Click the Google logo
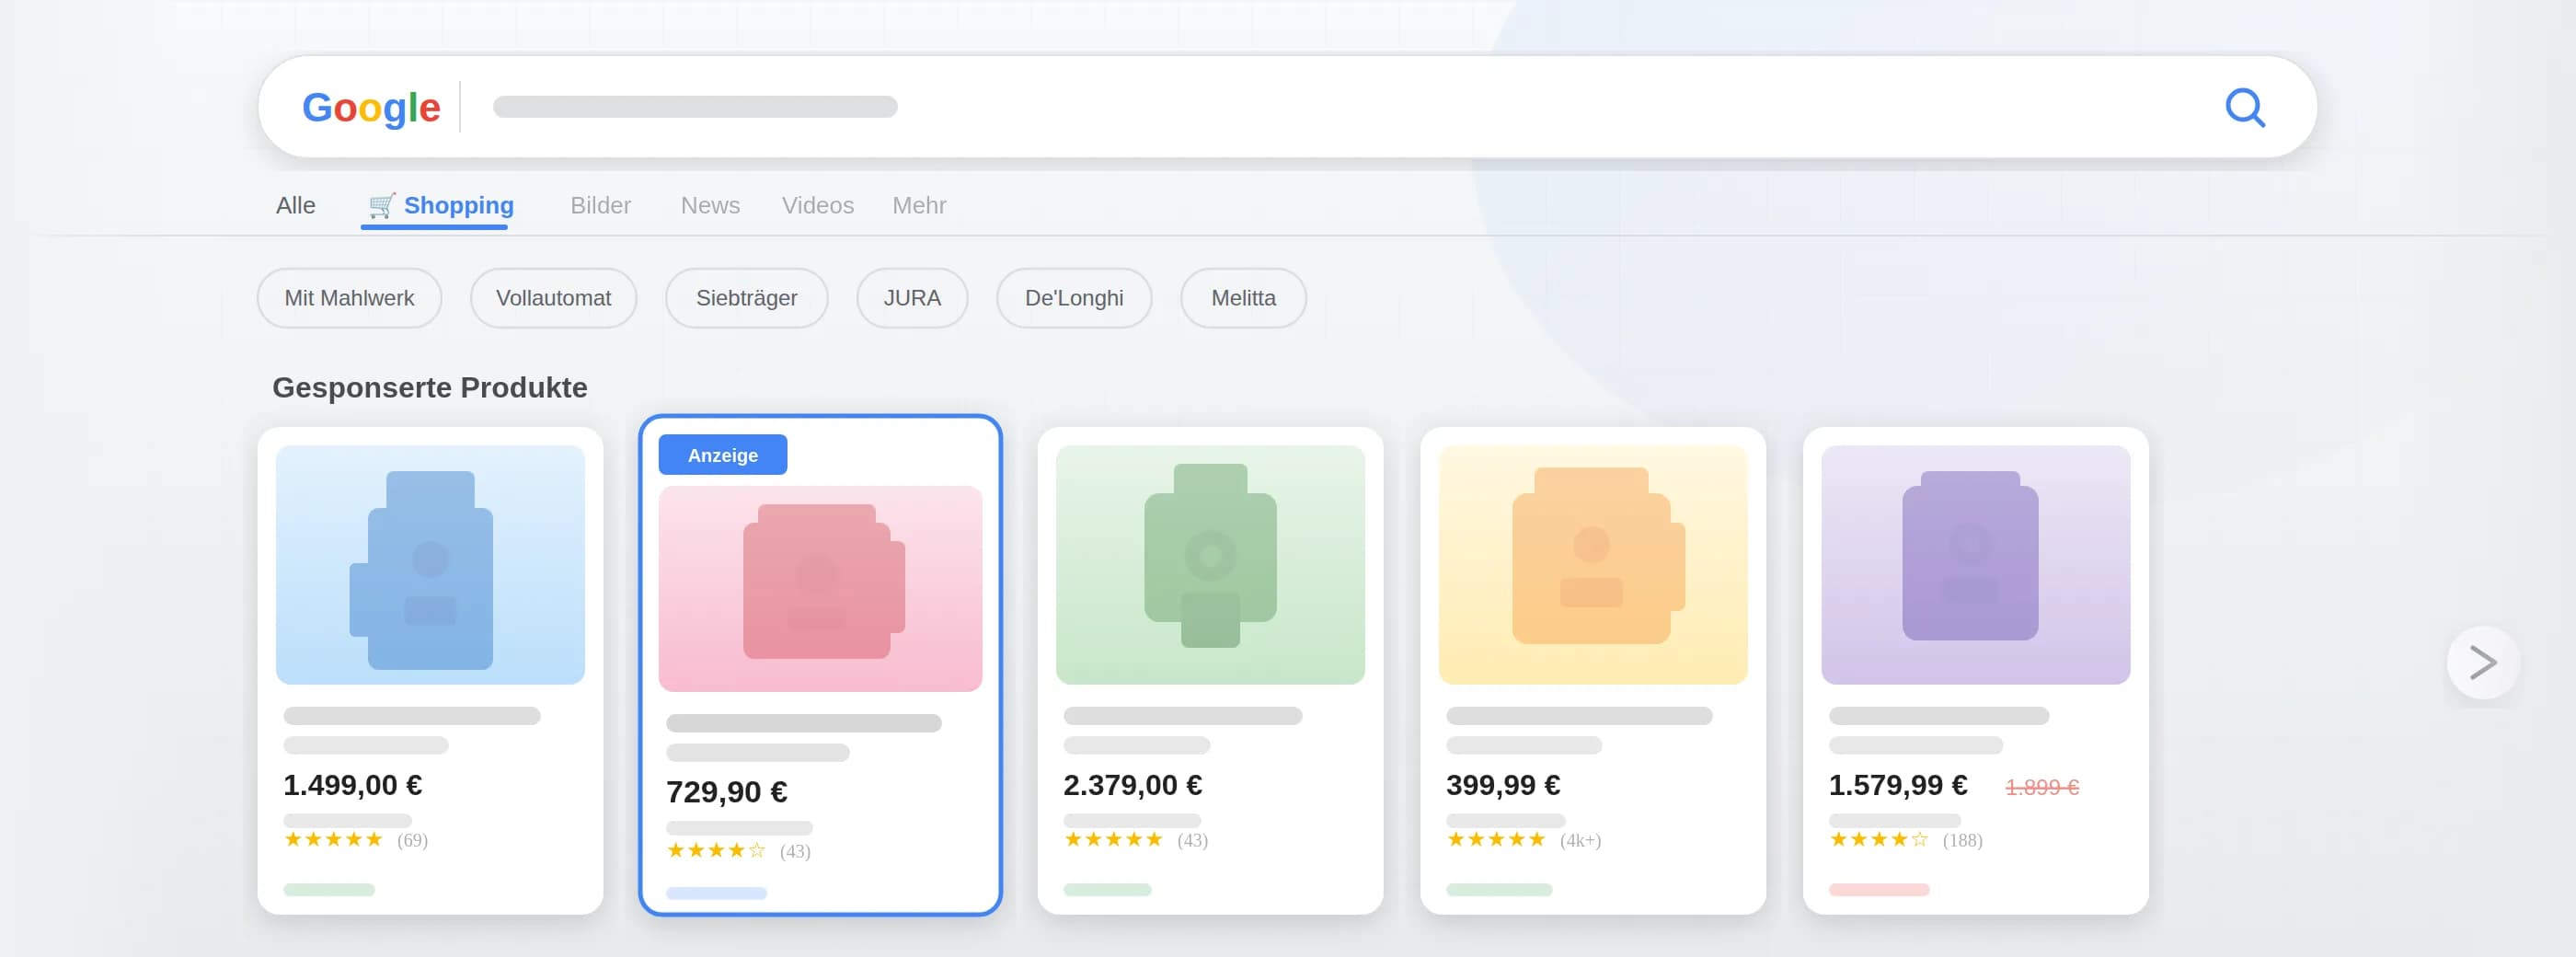 371,107
